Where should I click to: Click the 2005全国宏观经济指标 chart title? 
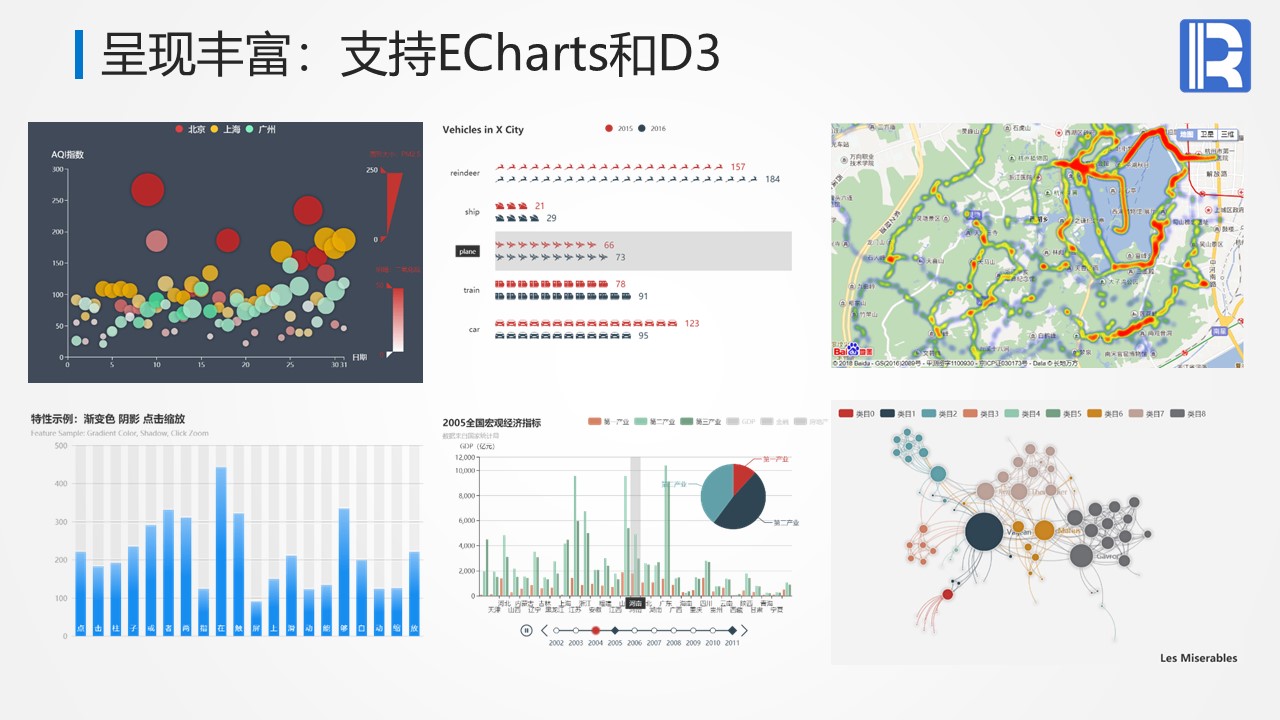pos(492,423)
